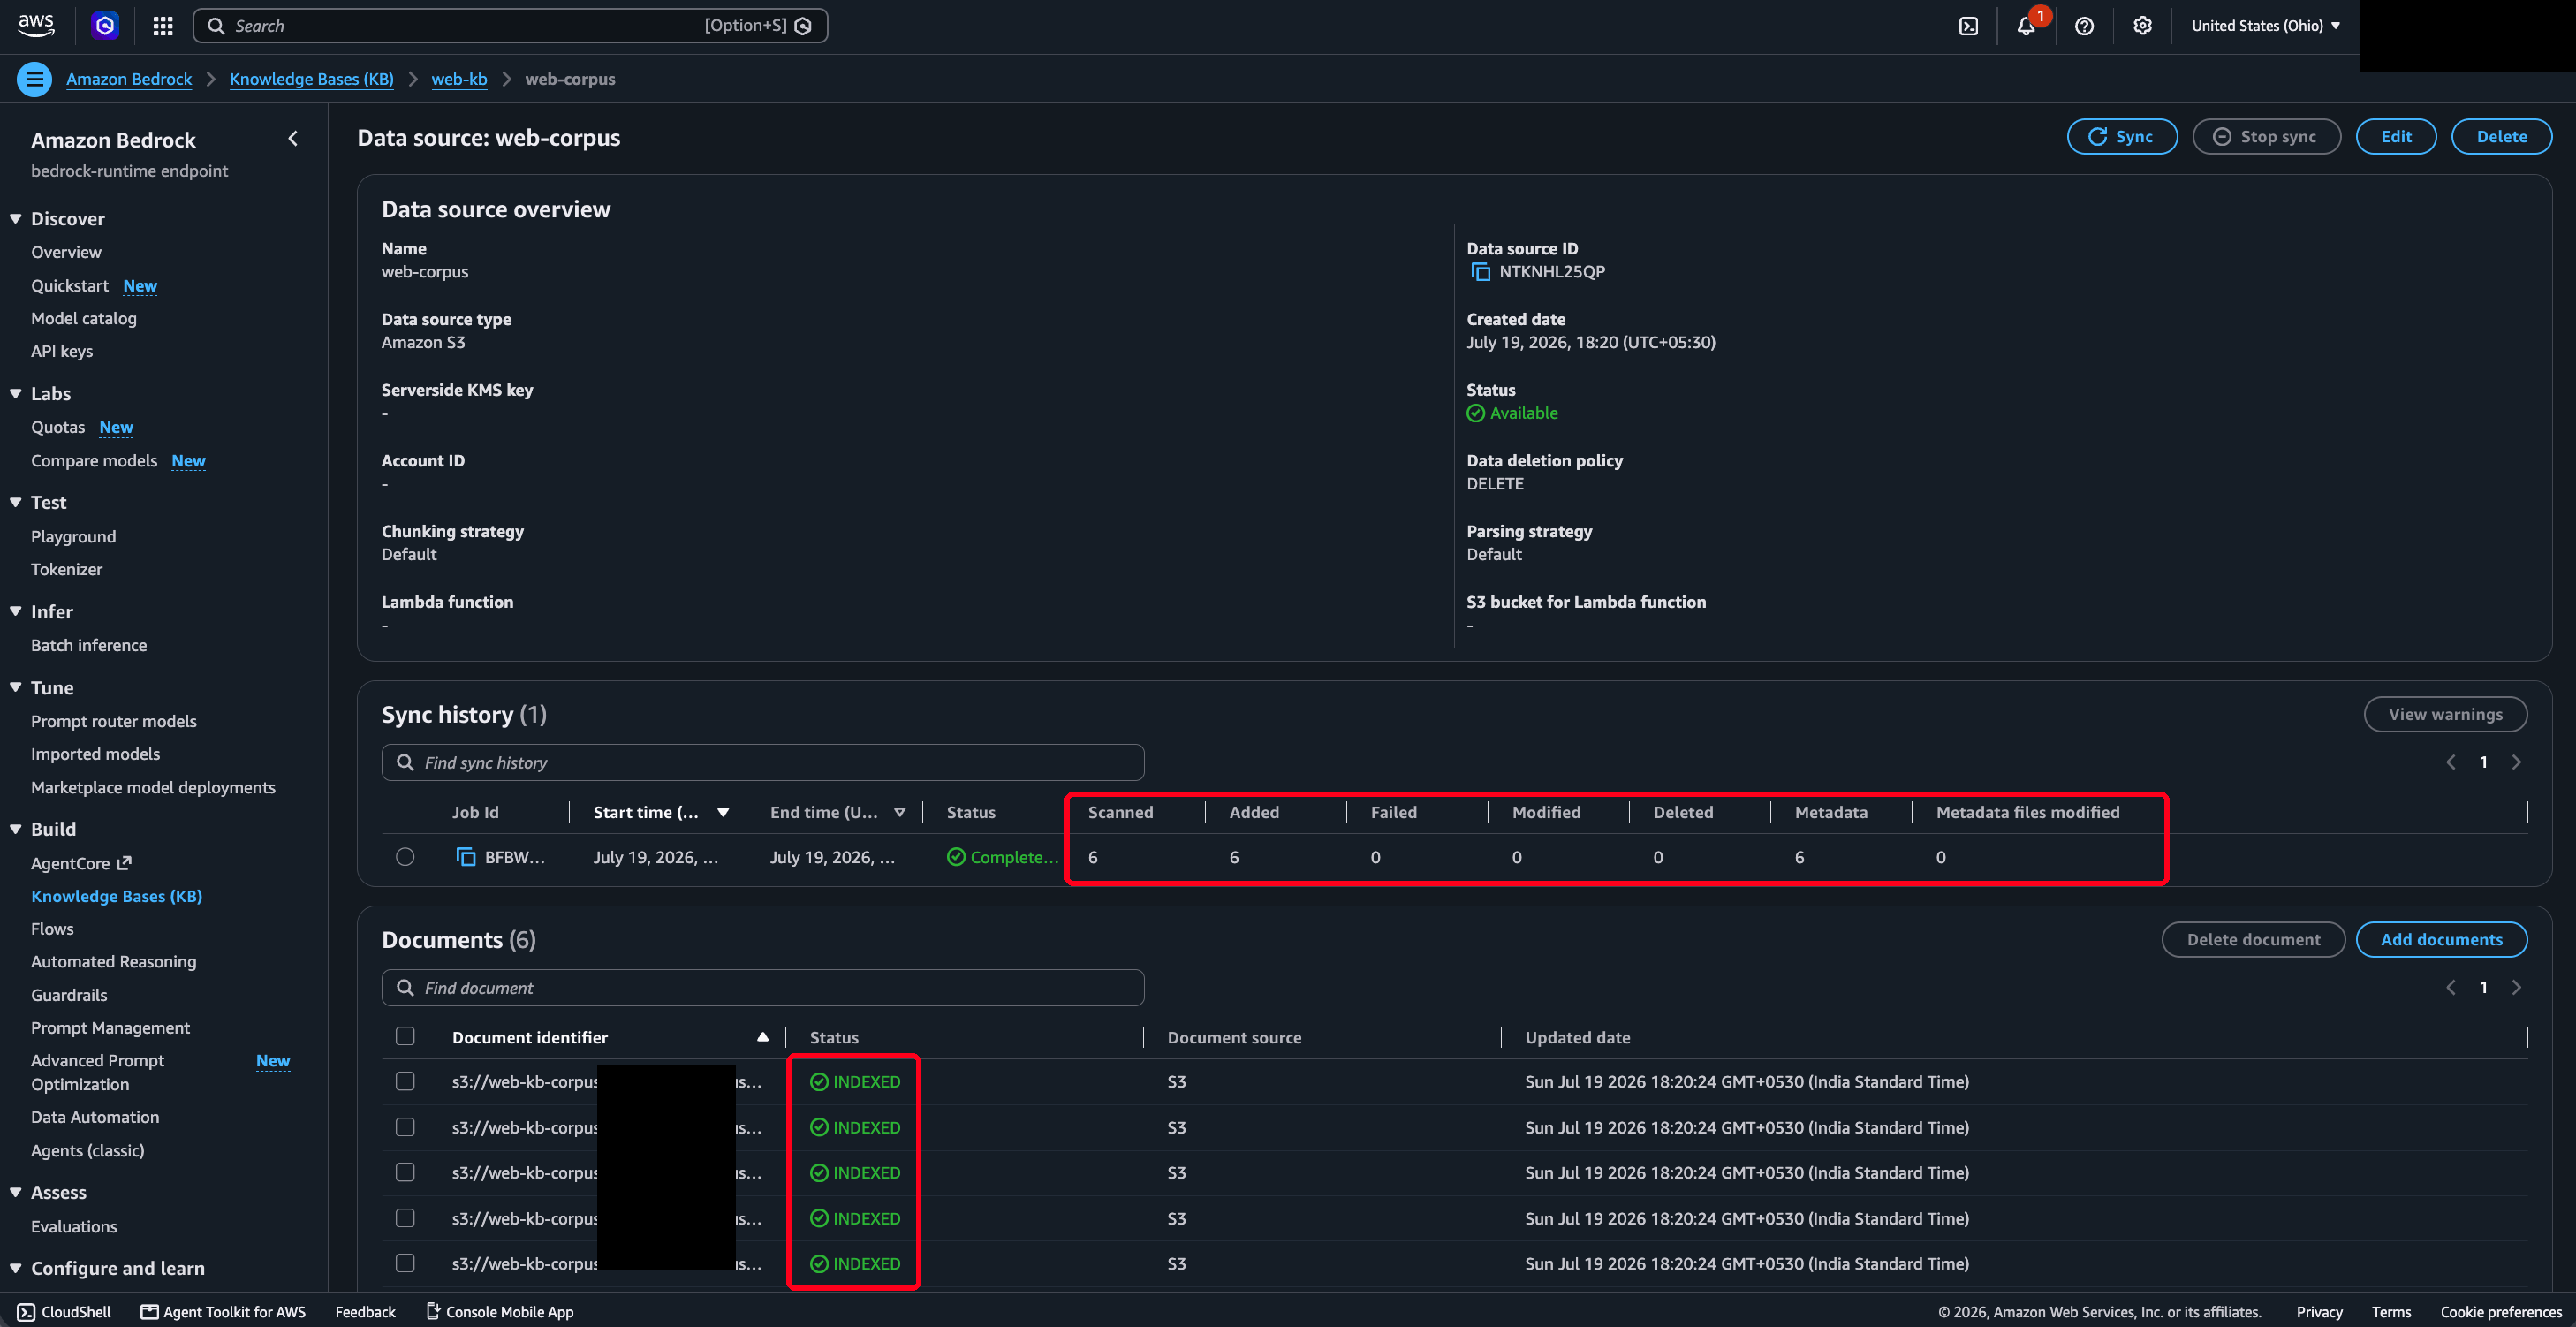2576x1327 pixels.
Task: Collapse the Infer section
Action: (16, 611)
